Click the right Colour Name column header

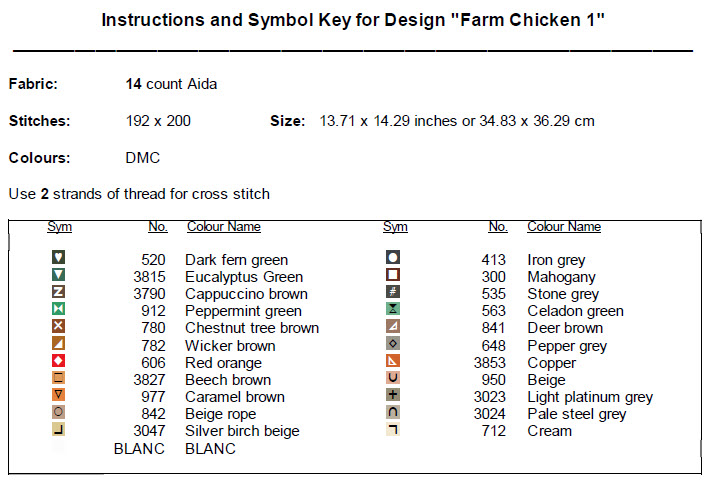564,227
